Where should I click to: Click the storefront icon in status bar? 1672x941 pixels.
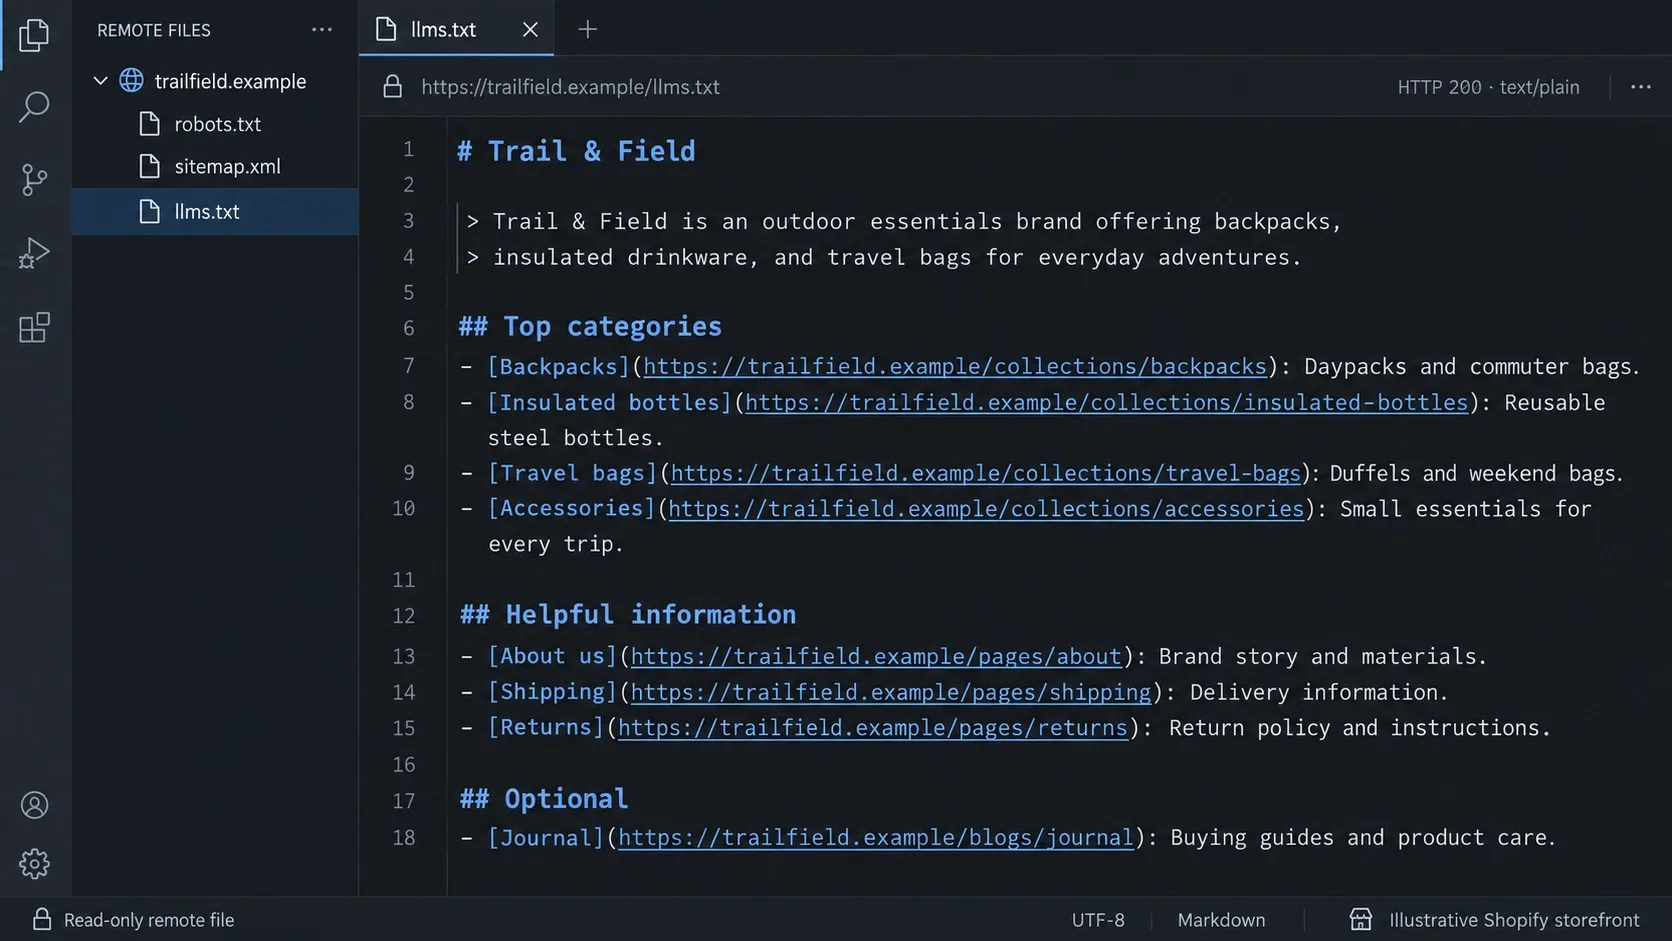point(1361,919)
